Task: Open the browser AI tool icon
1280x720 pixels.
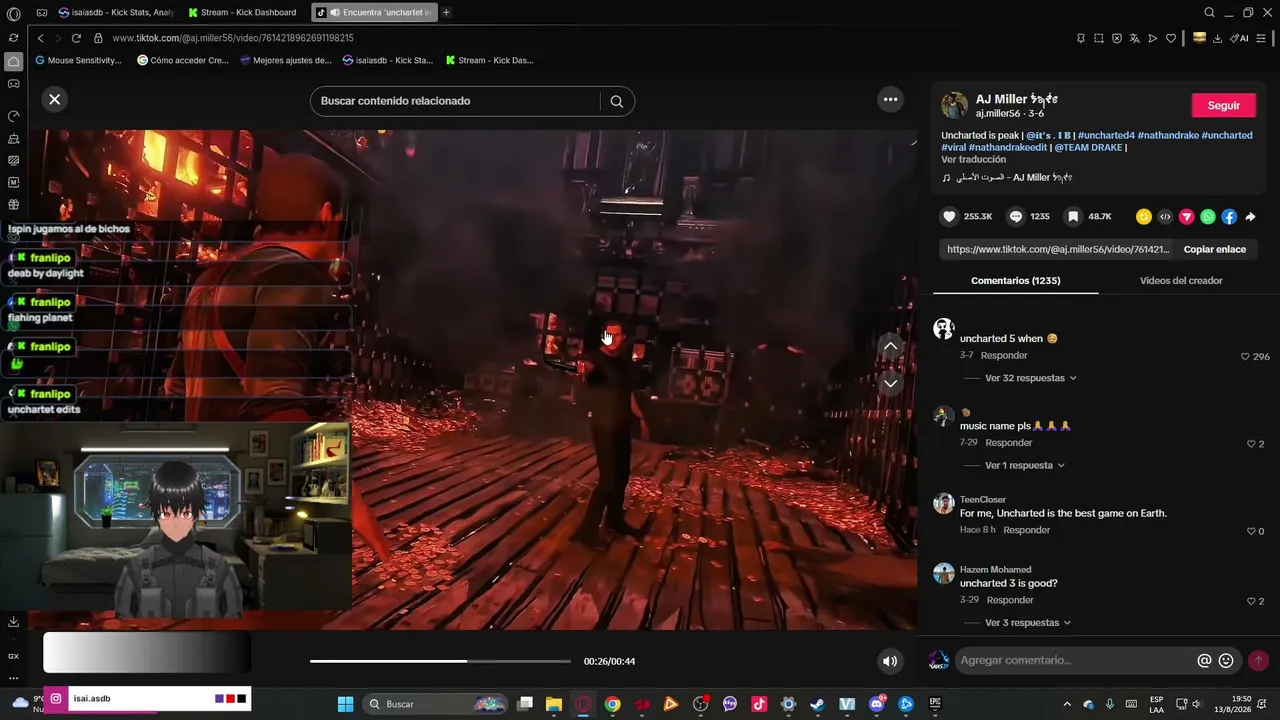Action: [1240, 38]
